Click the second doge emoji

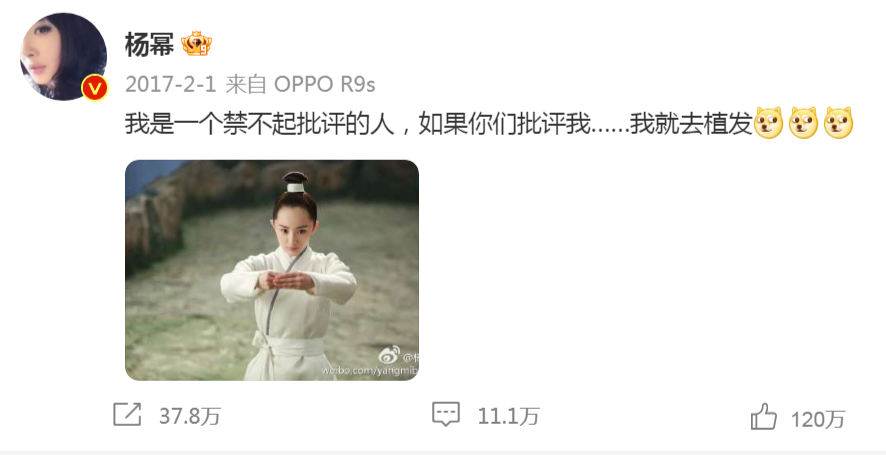(x=804, y=123)
